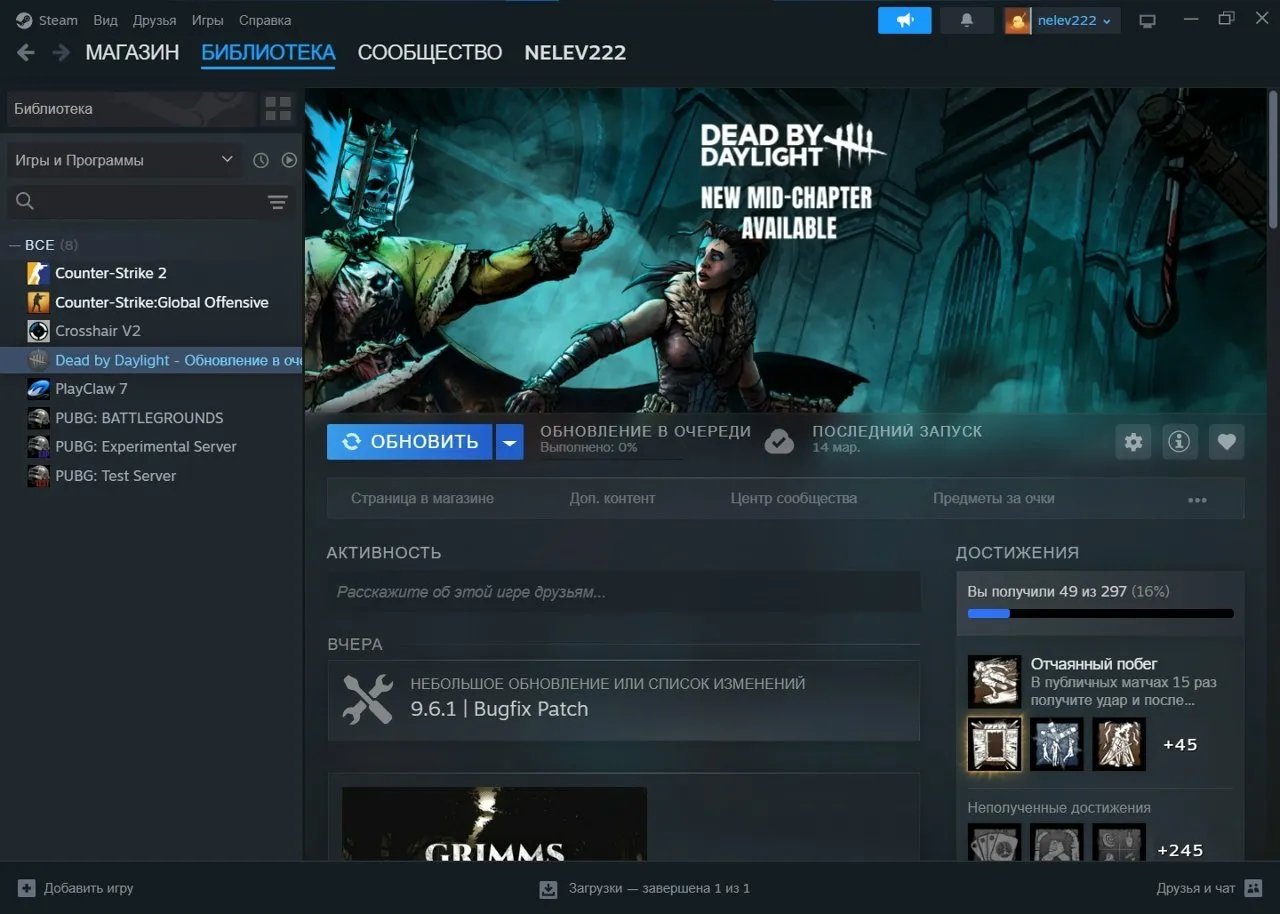Click the 'ОБНОВИТЬ' button
Screen dimensions: 1280x914
tap(410, 442)
